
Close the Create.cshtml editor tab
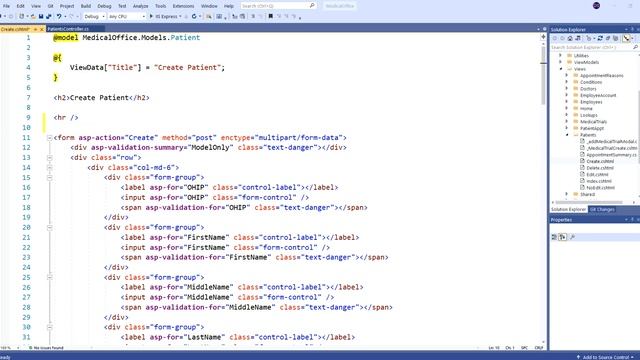42,29
